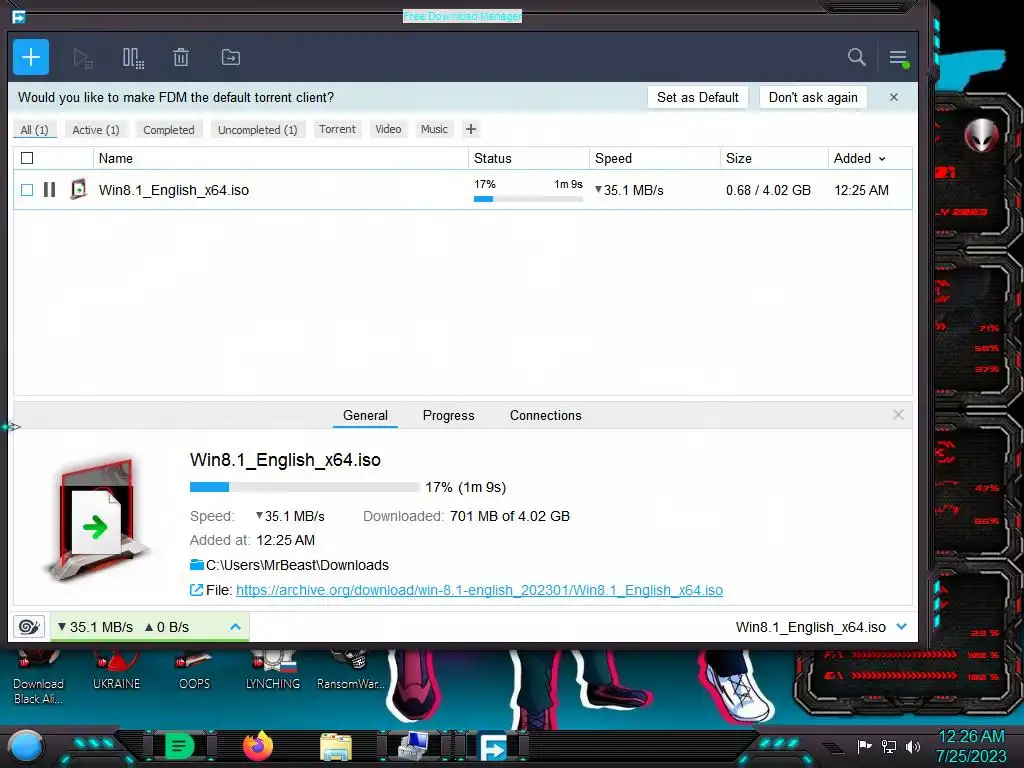Open File Explorer from the taskbar
The image size is (1024, 768).
(x=336, y=747)
